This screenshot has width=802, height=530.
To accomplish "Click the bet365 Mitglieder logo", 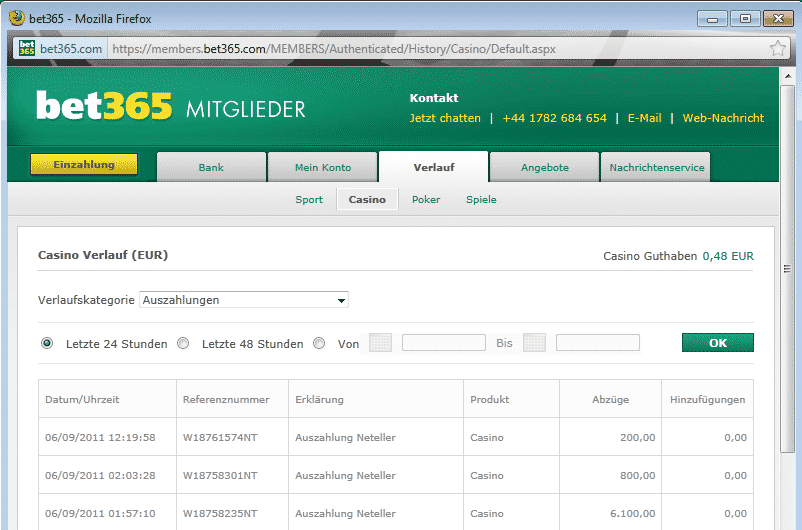I will (171, 106).
